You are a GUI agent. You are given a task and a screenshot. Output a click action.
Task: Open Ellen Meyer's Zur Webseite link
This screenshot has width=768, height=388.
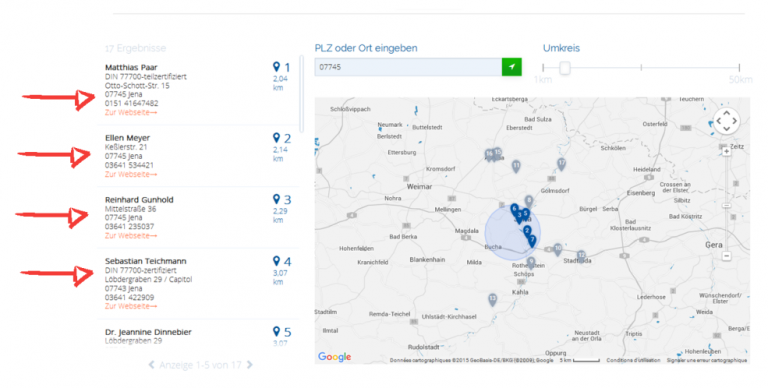point(131,174)
